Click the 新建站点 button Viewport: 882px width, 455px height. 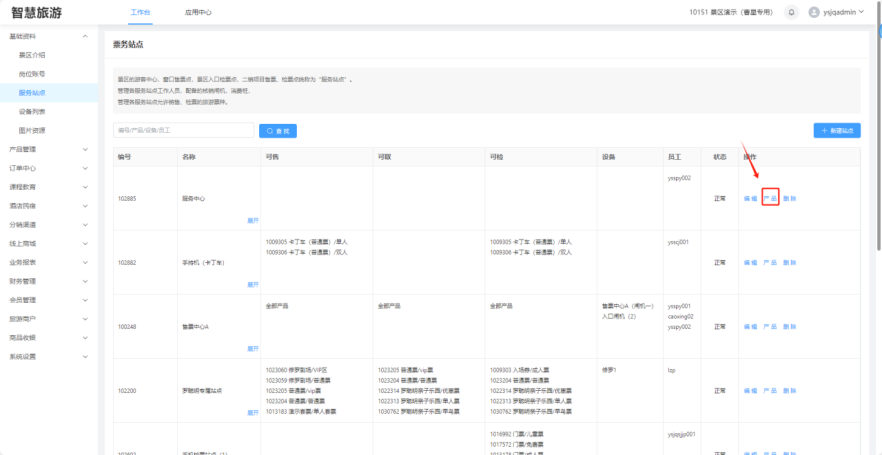[x=836, y=130]
